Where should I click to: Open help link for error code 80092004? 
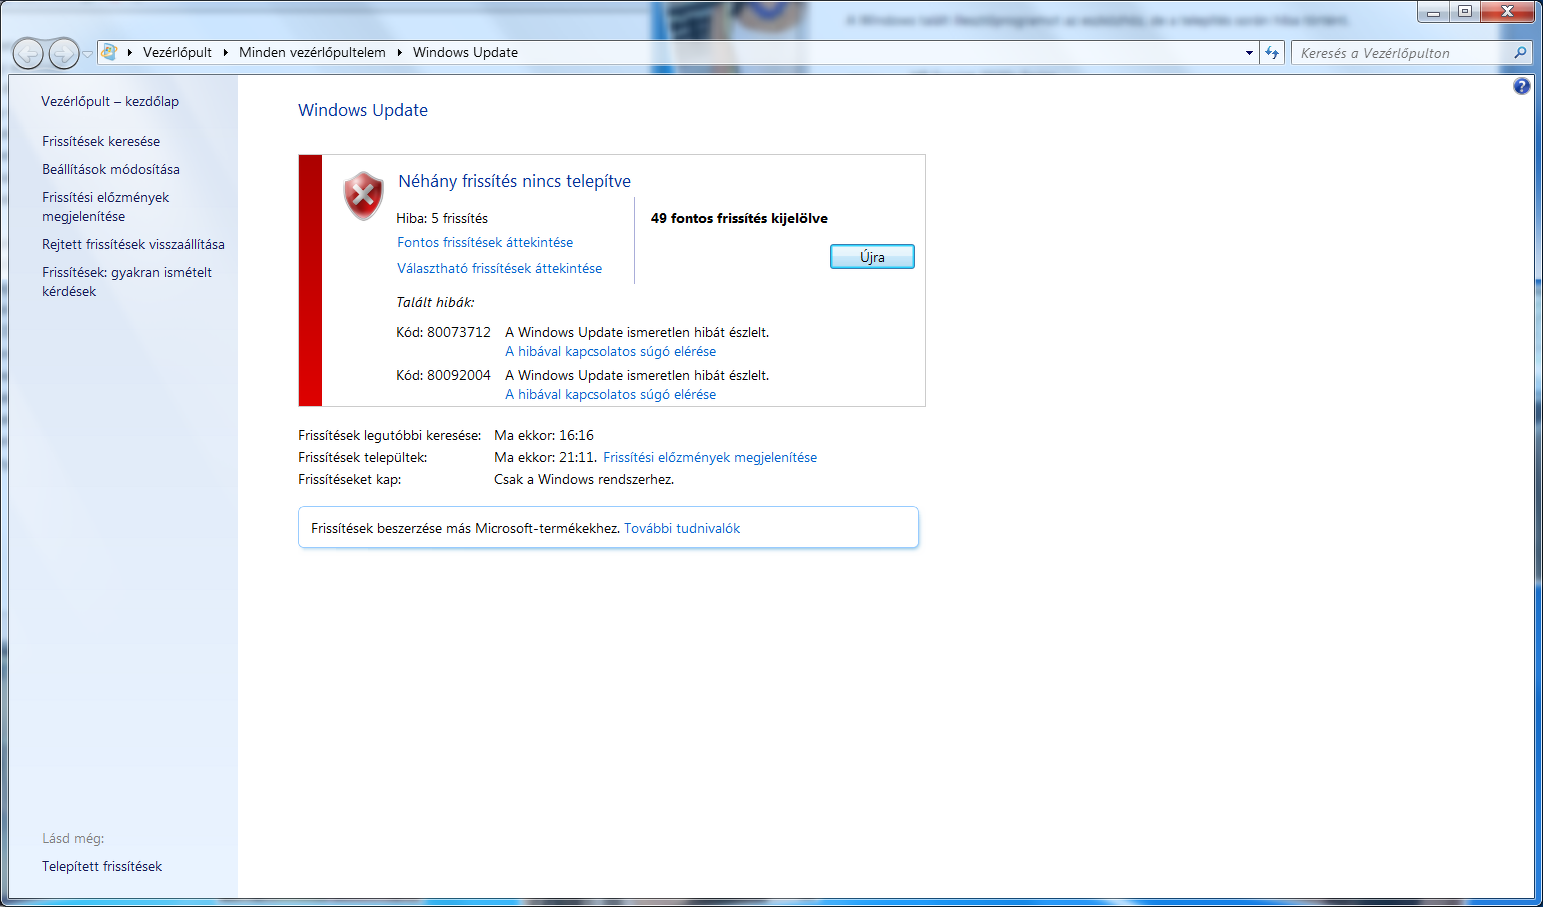point(610,394)
